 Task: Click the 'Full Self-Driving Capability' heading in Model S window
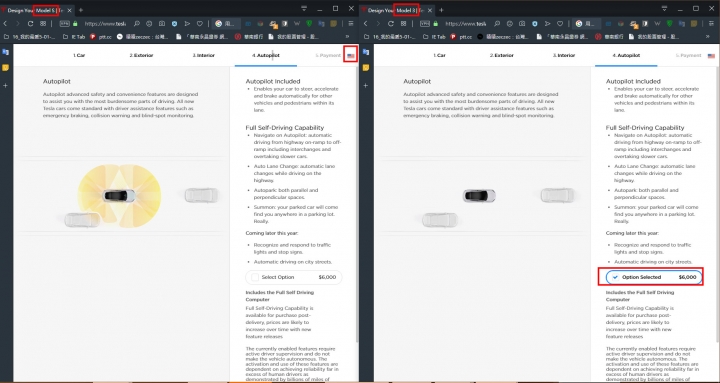(x=285, y=128)
